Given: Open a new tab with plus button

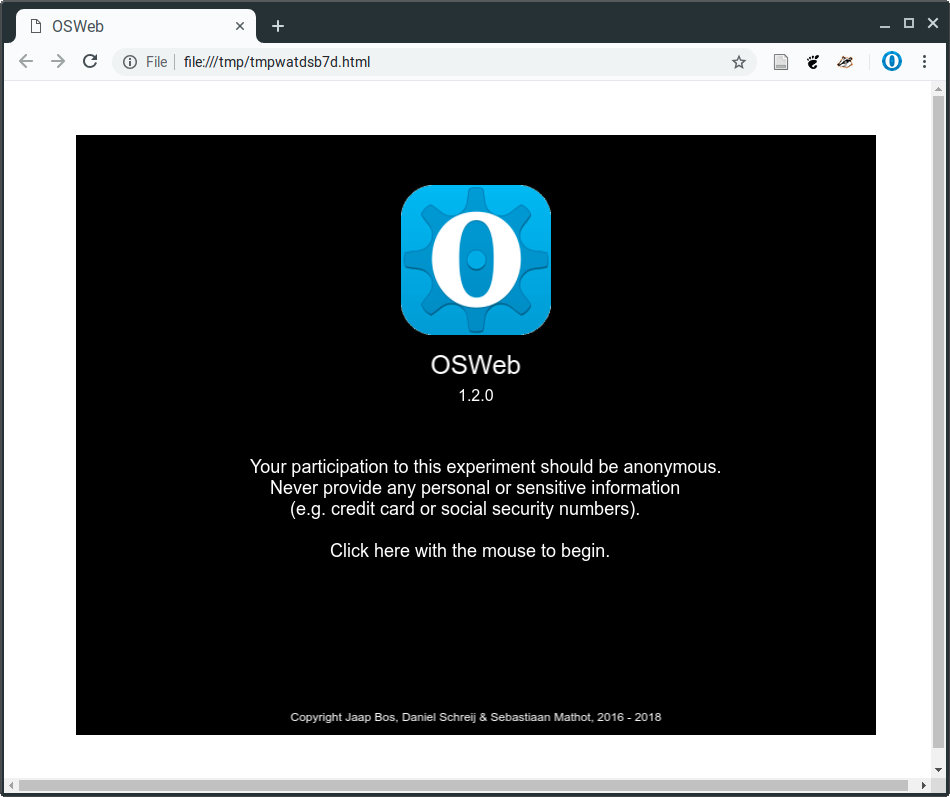Looking at the screenshot, I should tap(278, 26).
